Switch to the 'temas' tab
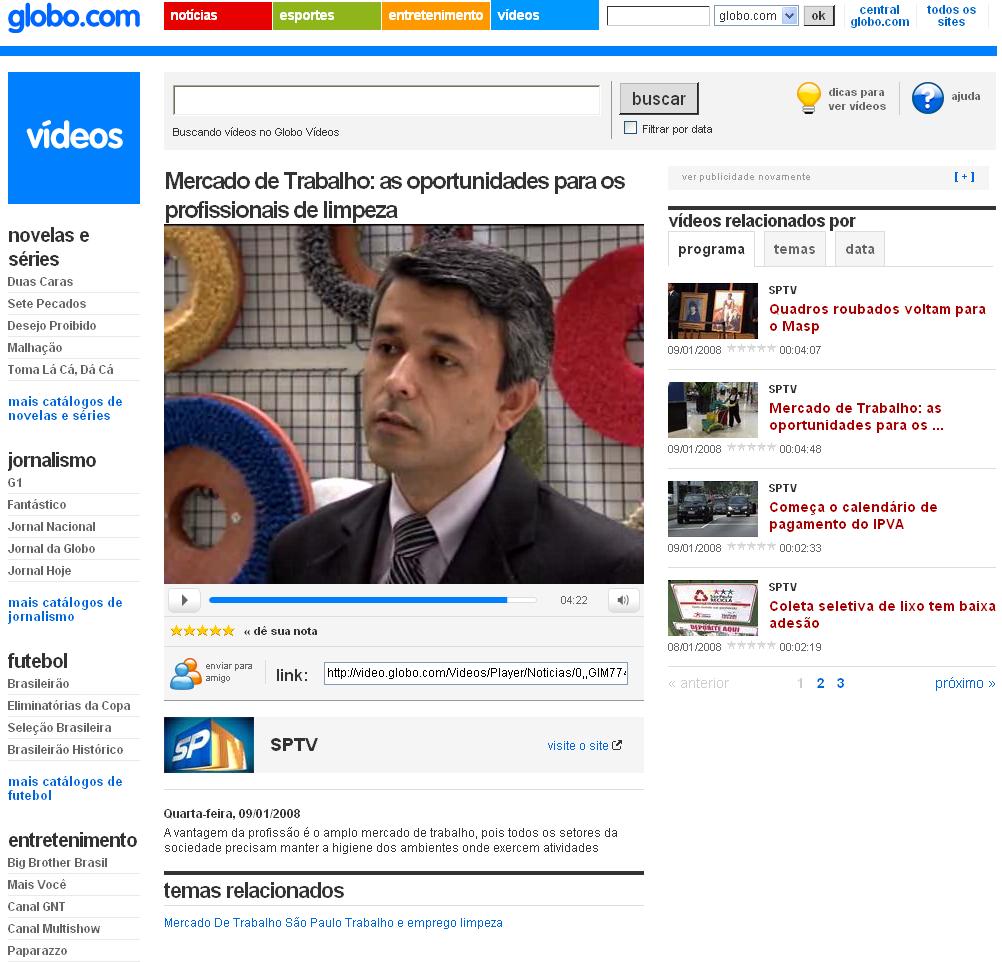Viewport: 1002px width, 962px height. tap(794, 249)
